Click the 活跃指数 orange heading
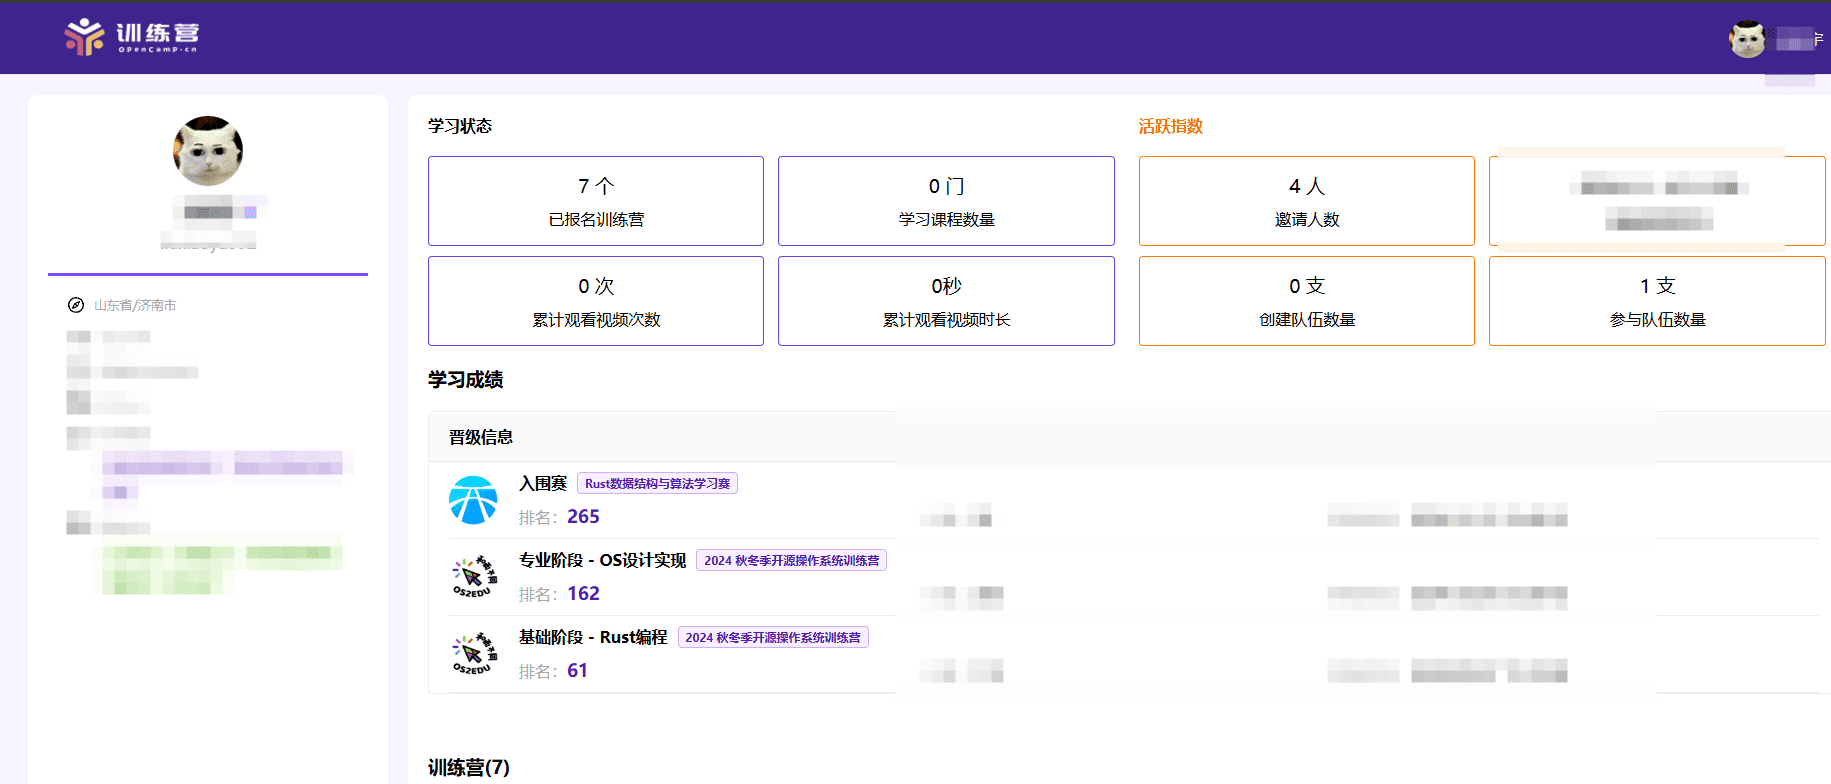The height and width of the screenshot is (784, 1831). click(1170, 126)
